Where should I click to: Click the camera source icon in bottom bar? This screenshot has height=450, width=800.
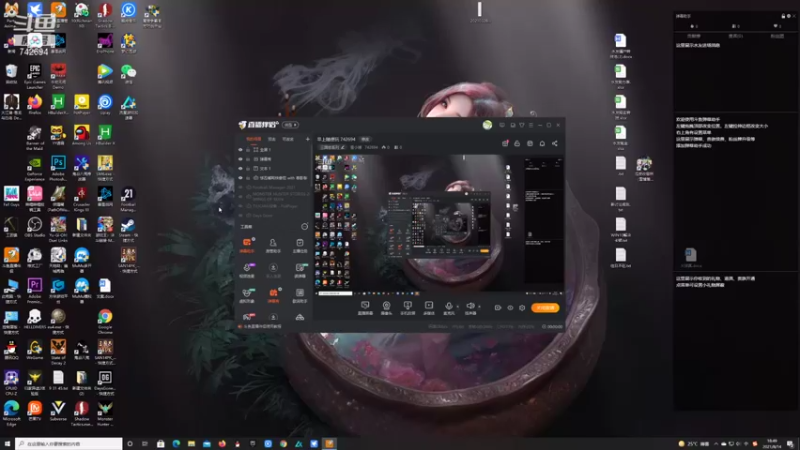386,306
